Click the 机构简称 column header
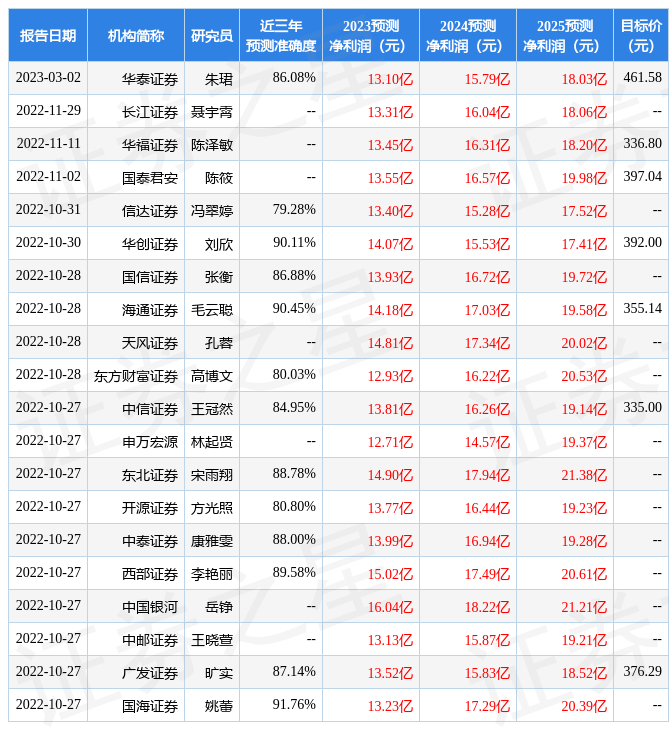 [x=136, y=35]
